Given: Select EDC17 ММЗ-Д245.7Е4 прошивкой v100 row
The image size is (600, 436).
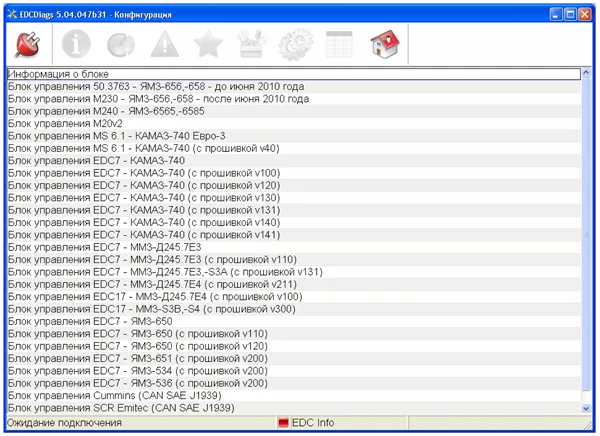Looking at the screenshot, I should pos(294,297).
